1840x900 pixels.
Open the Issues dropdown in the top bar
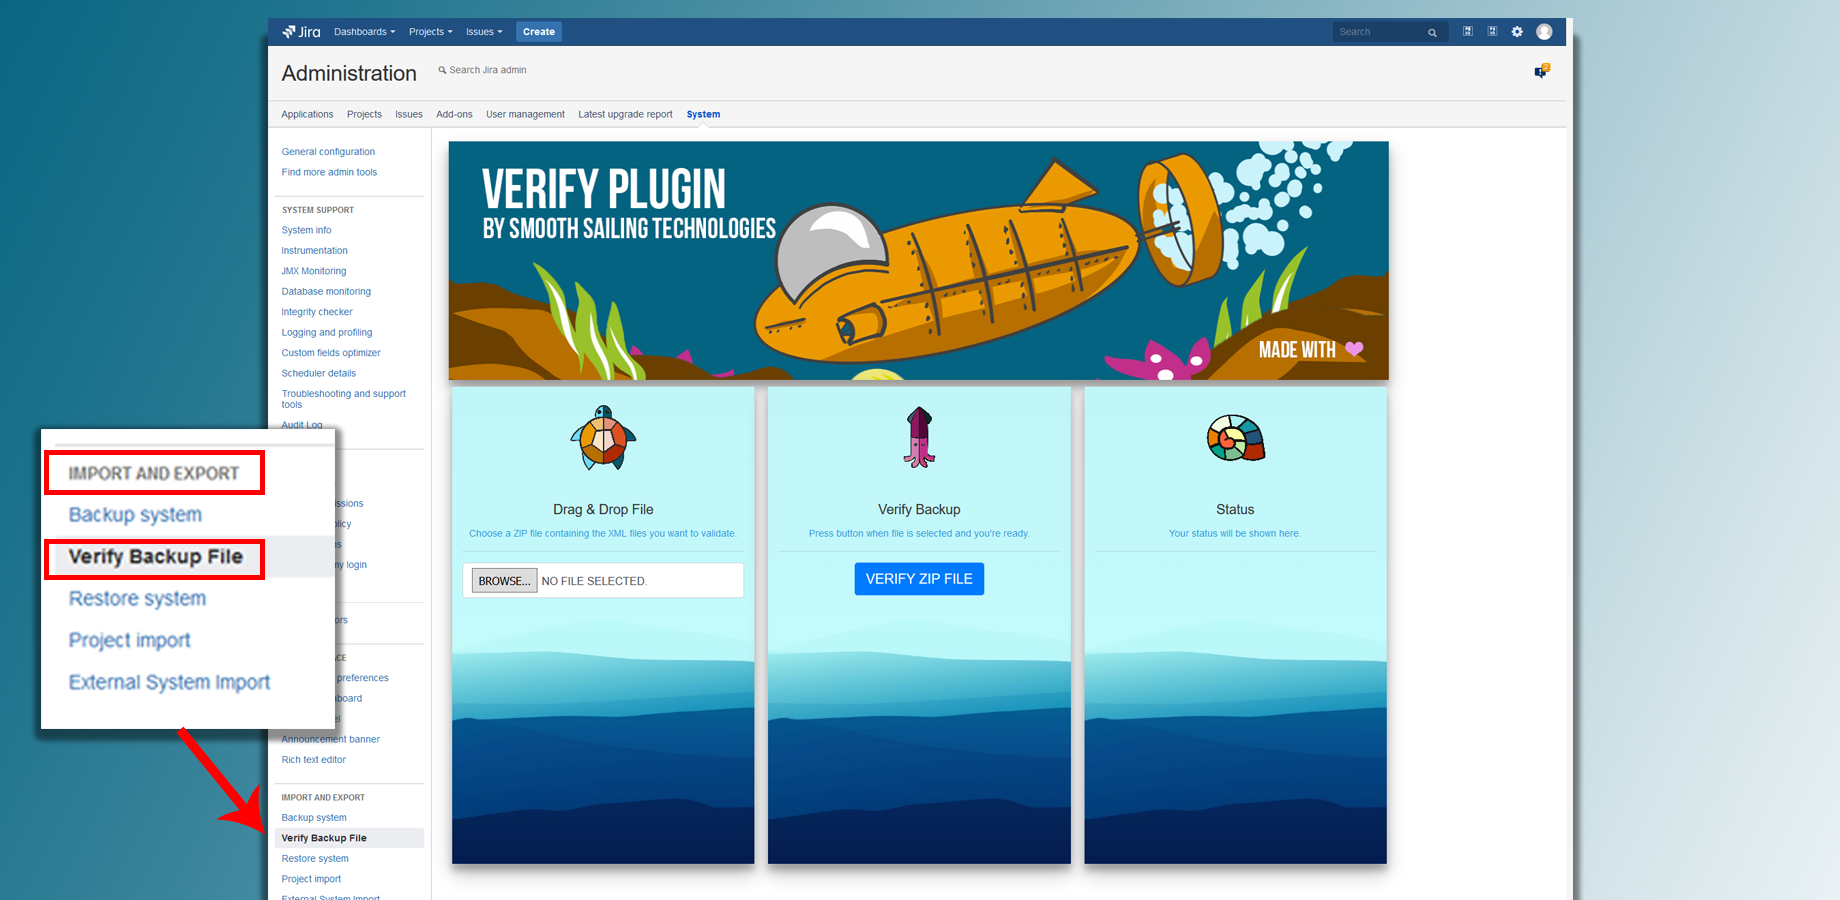click(484, 32)
